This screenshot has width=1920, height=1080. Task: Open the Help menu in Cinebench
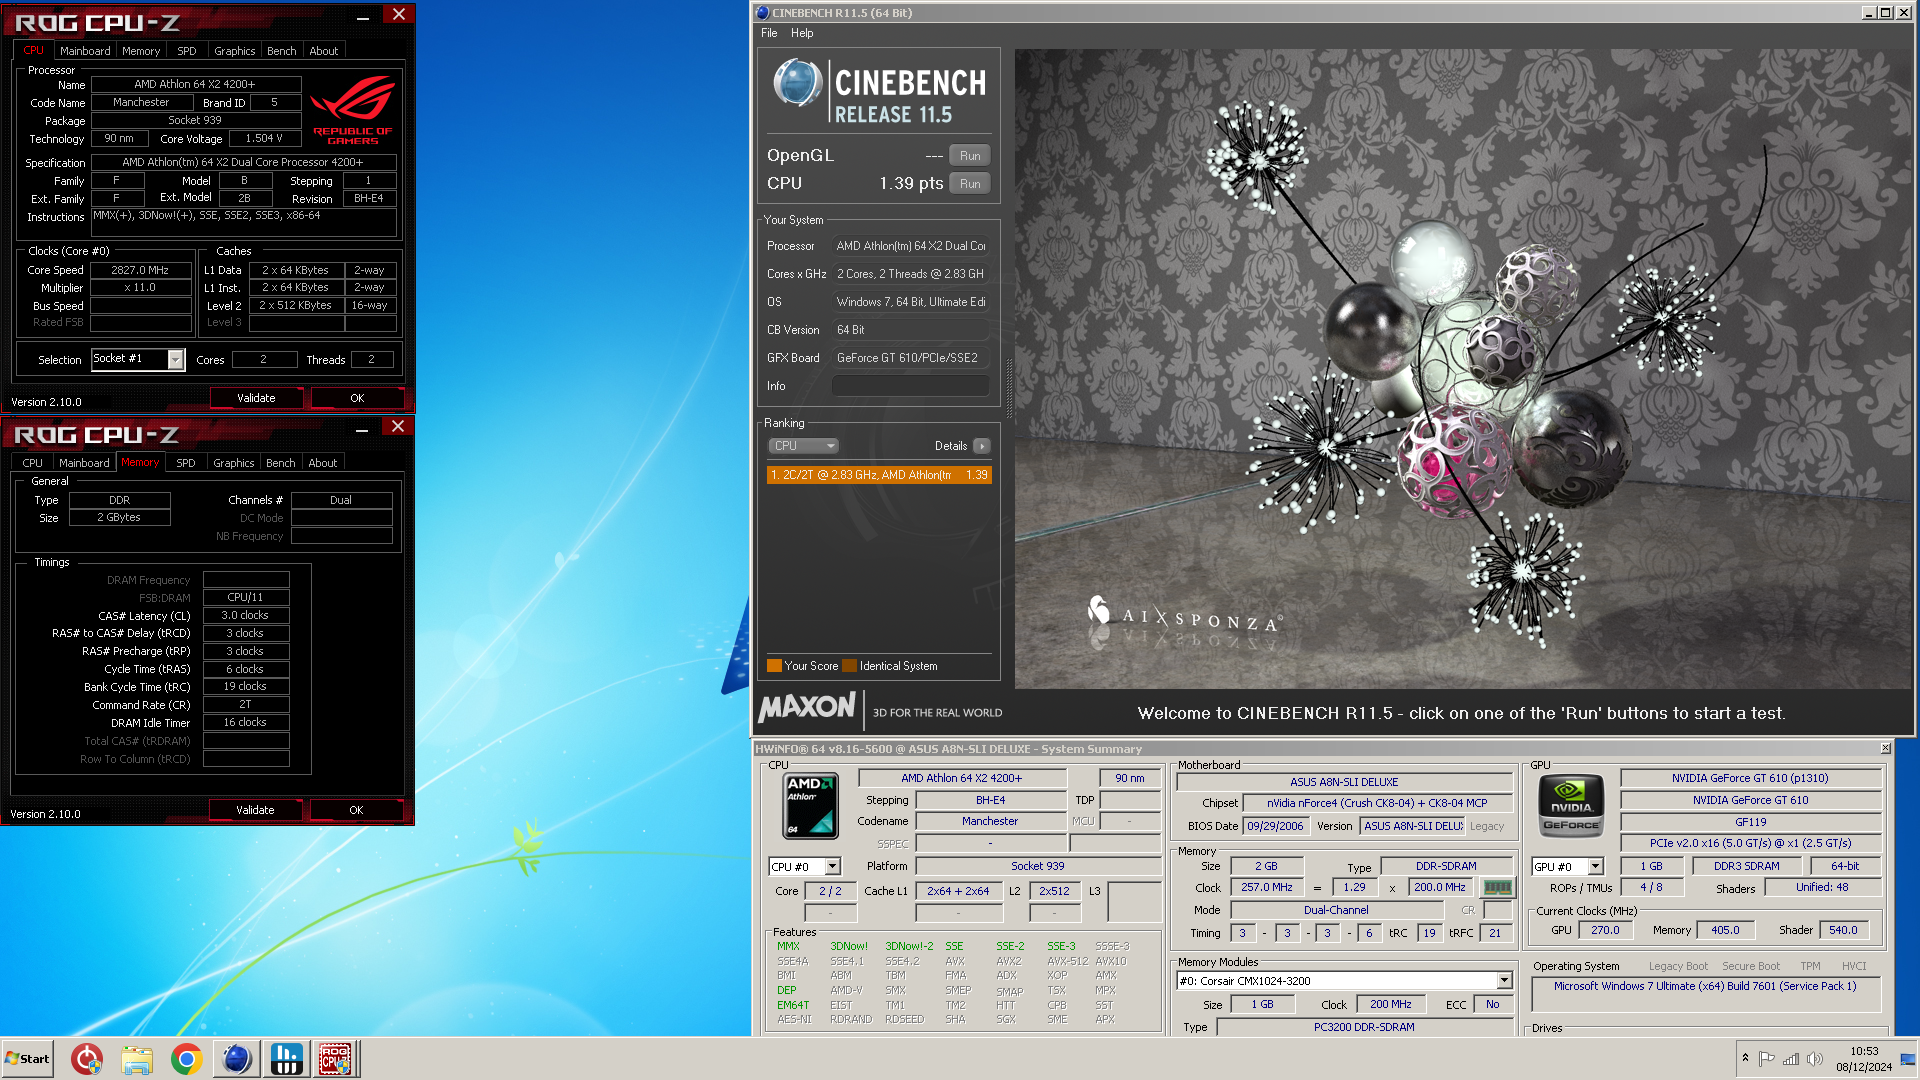click(802, 33)
